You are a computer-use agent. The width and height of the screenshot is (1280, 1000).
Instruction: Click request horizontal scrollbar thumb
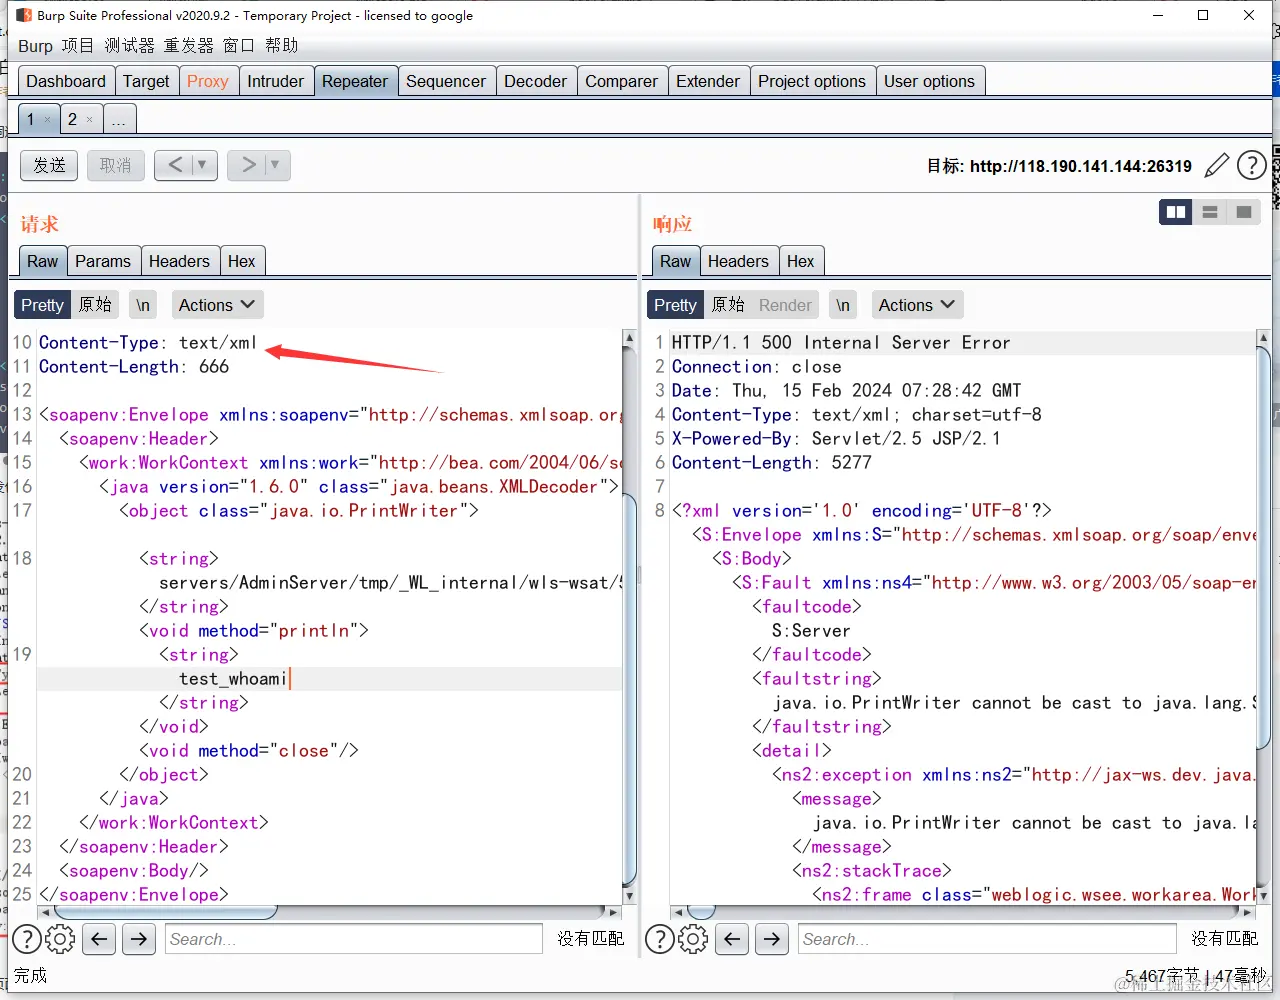pyautogui.click(x=166, y=912)
